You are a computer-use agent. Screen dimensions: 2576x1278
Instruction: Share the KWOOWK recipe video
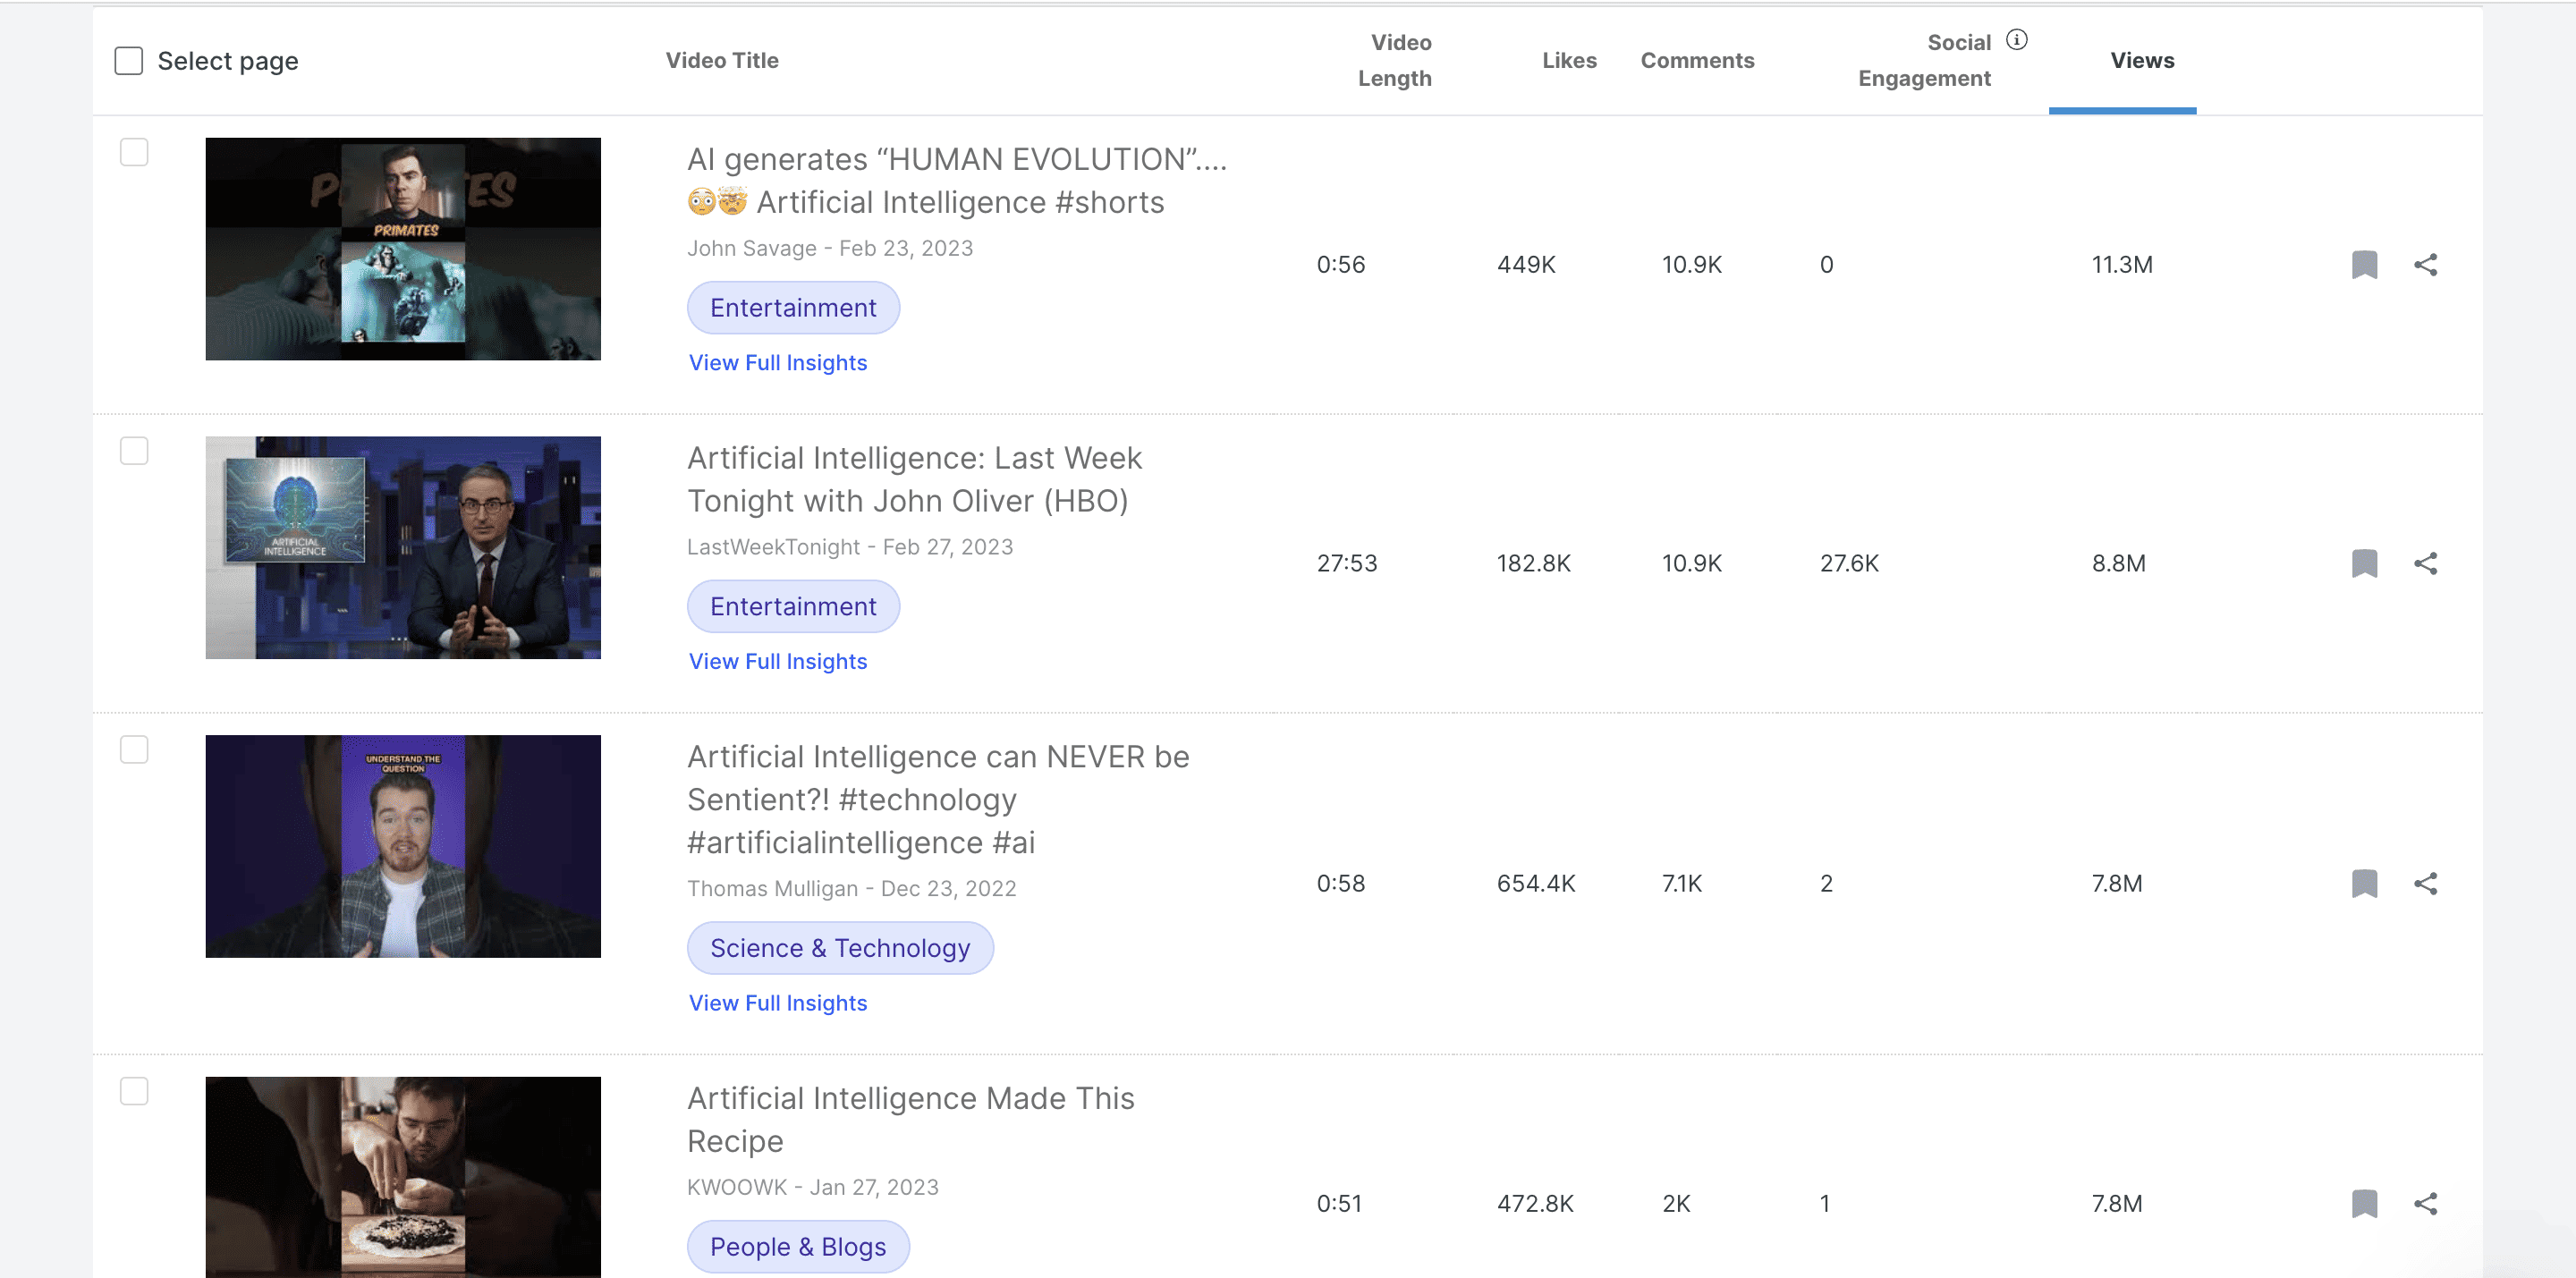coord(2427,1203)
